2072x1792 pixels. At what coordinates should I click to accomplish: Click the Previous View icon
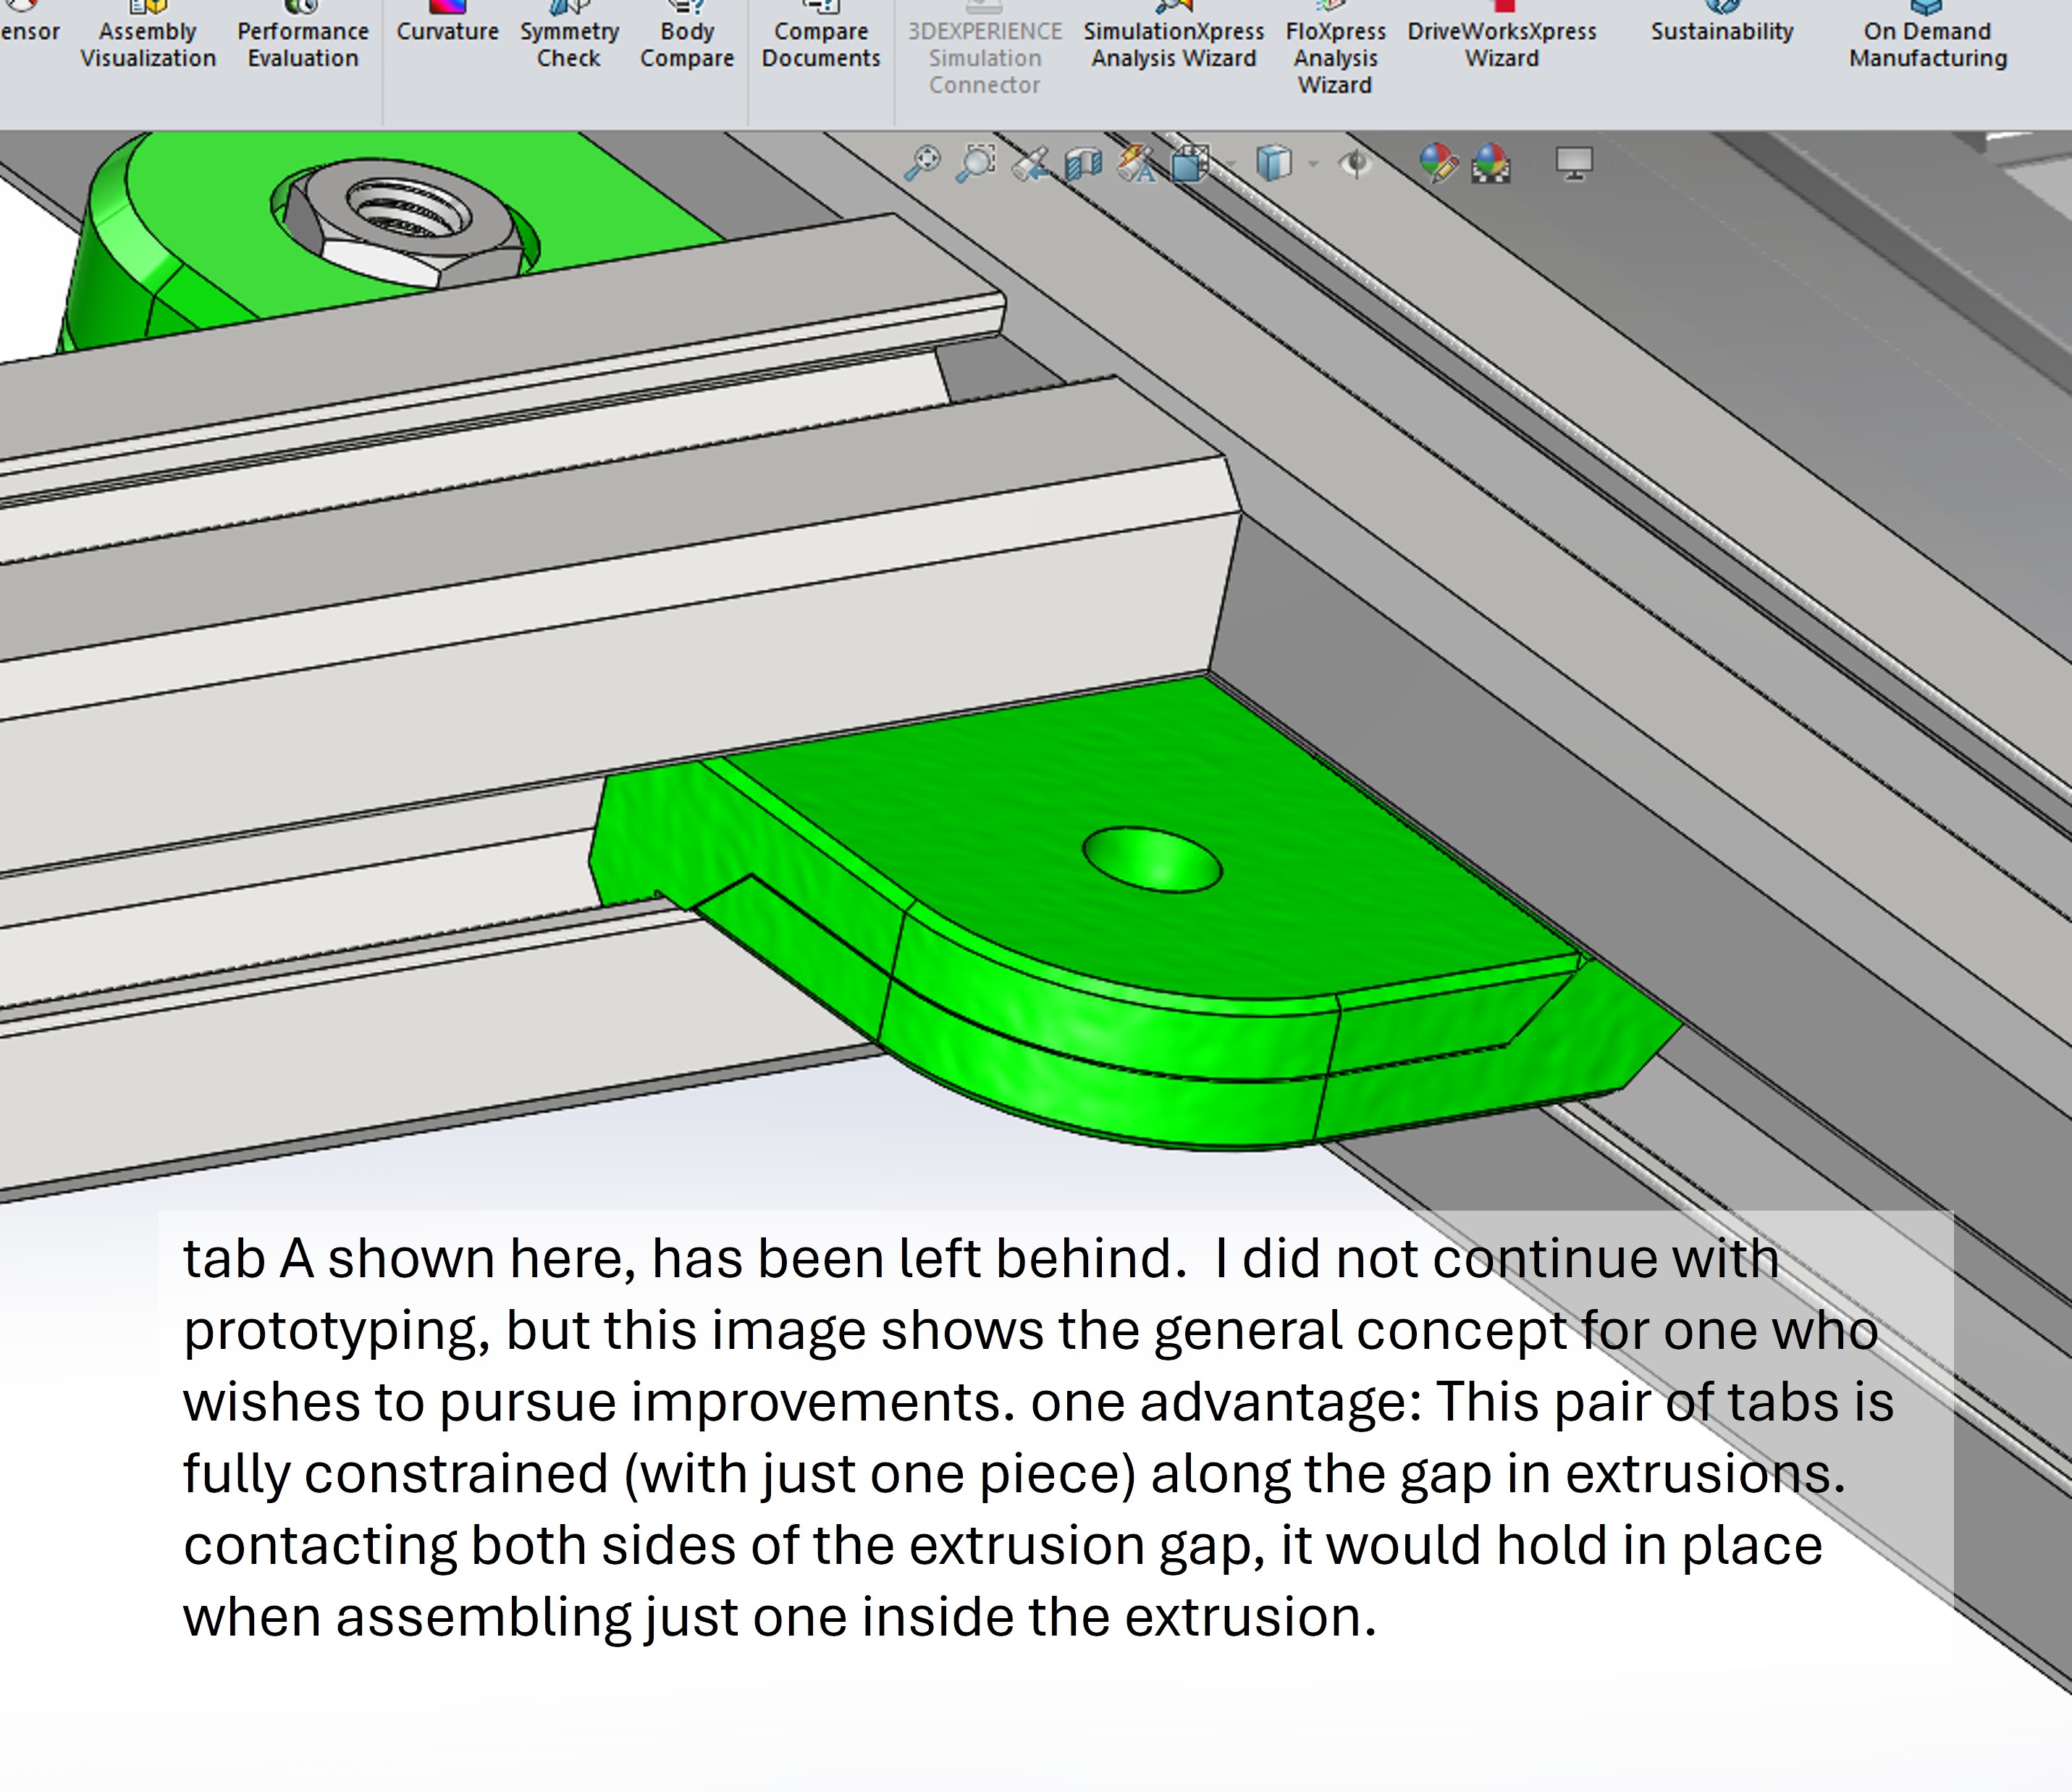(x=1030, y=163)
